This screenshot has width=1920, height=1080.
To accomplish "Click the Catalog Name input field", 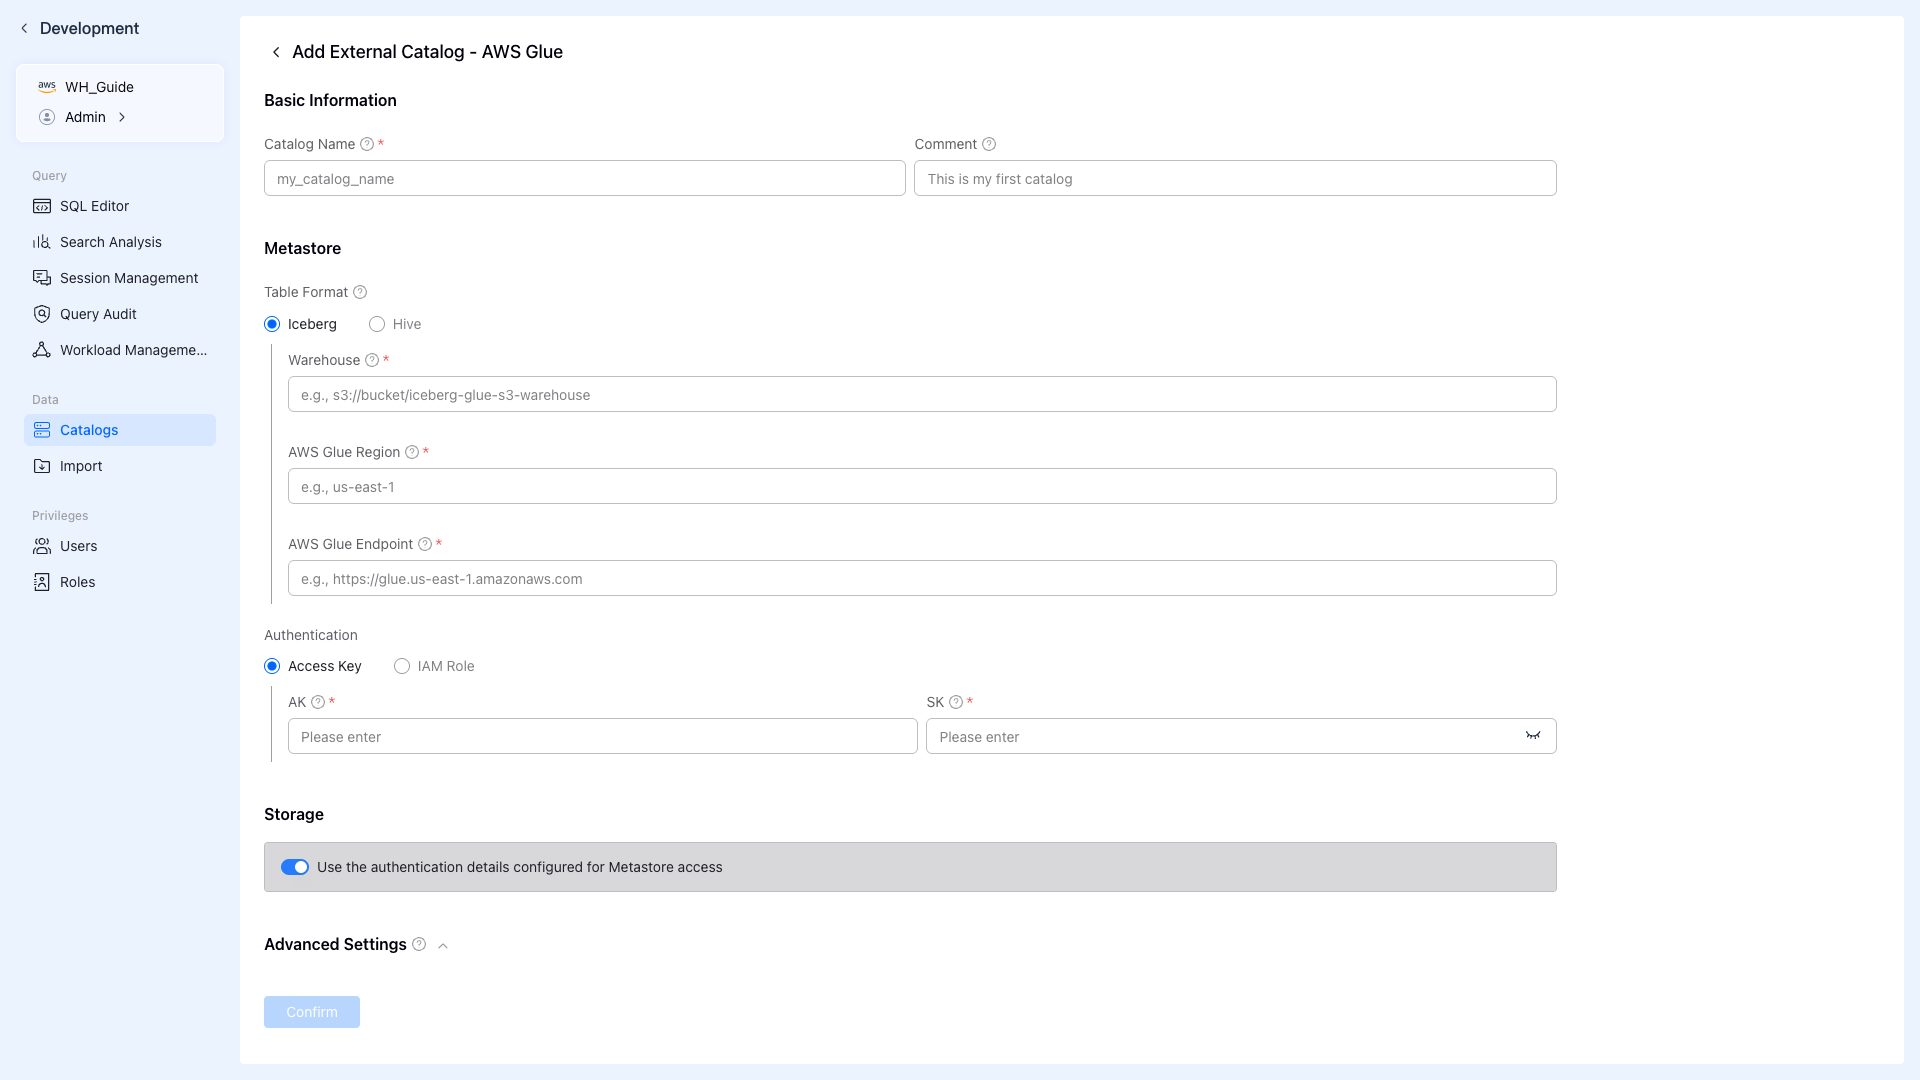I will 584,178.
